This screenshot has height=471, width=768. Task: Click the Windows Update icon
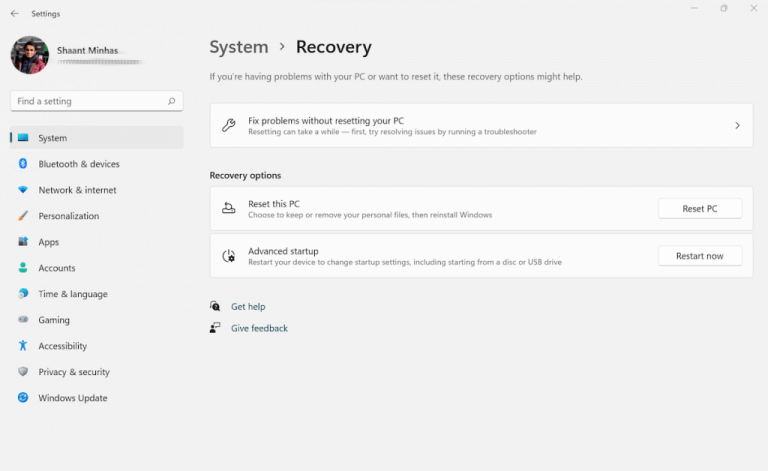coord(22,398)
